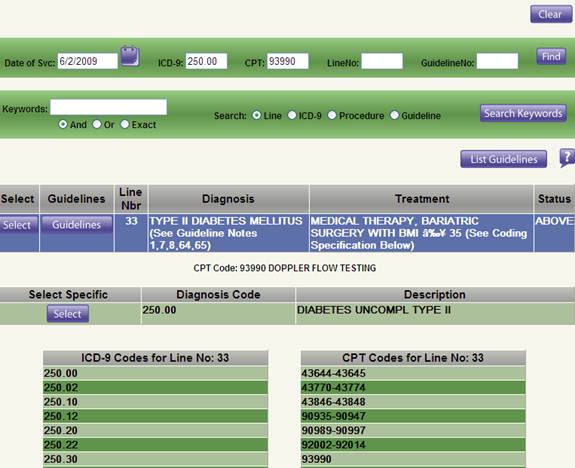View Guidelines for the diabetes mellitus line

coord(76,224)
